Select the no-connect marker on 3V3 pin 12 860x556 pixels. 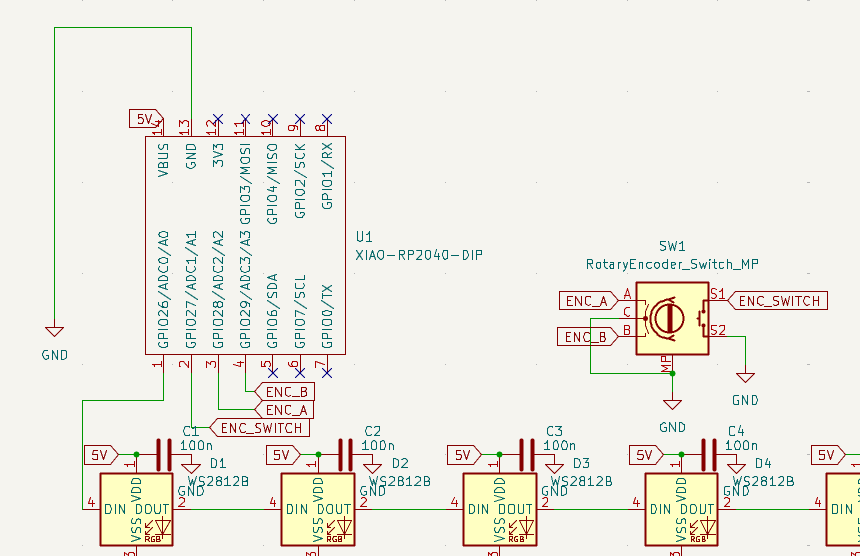(x=218, y=118)
